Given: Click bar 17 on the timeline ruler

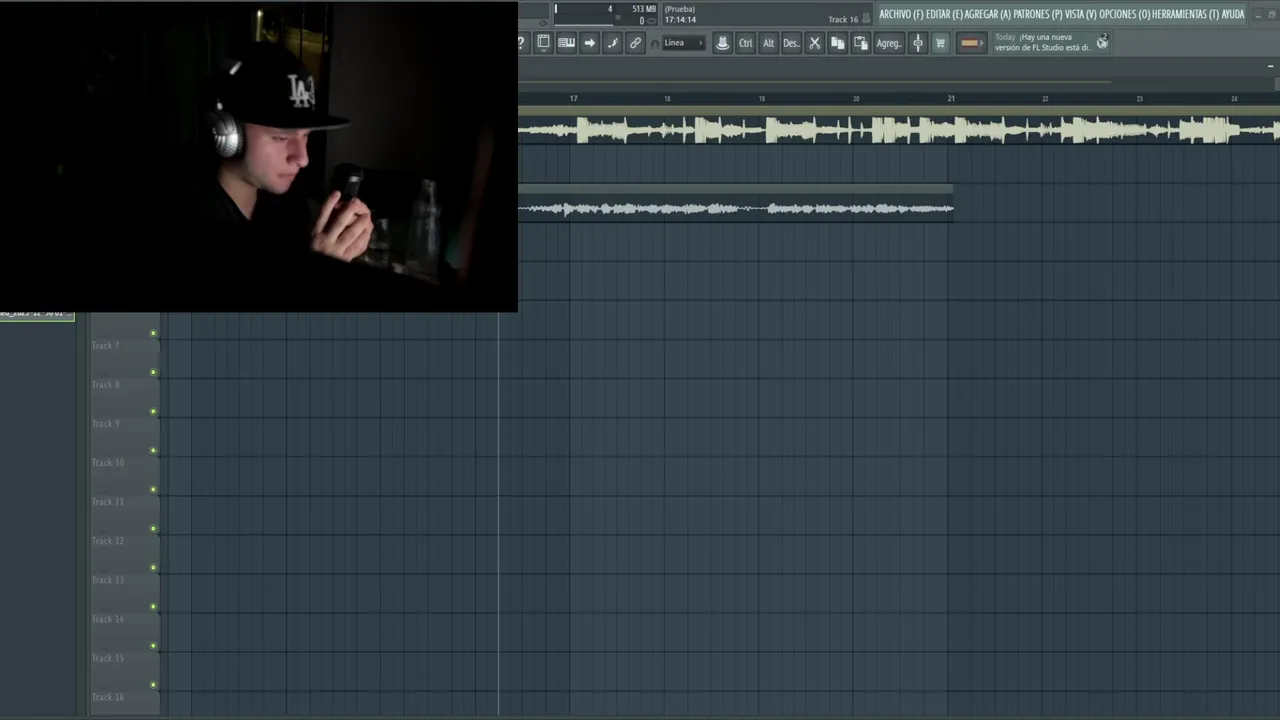Looking at the screenshot, I should click(573, 99).
